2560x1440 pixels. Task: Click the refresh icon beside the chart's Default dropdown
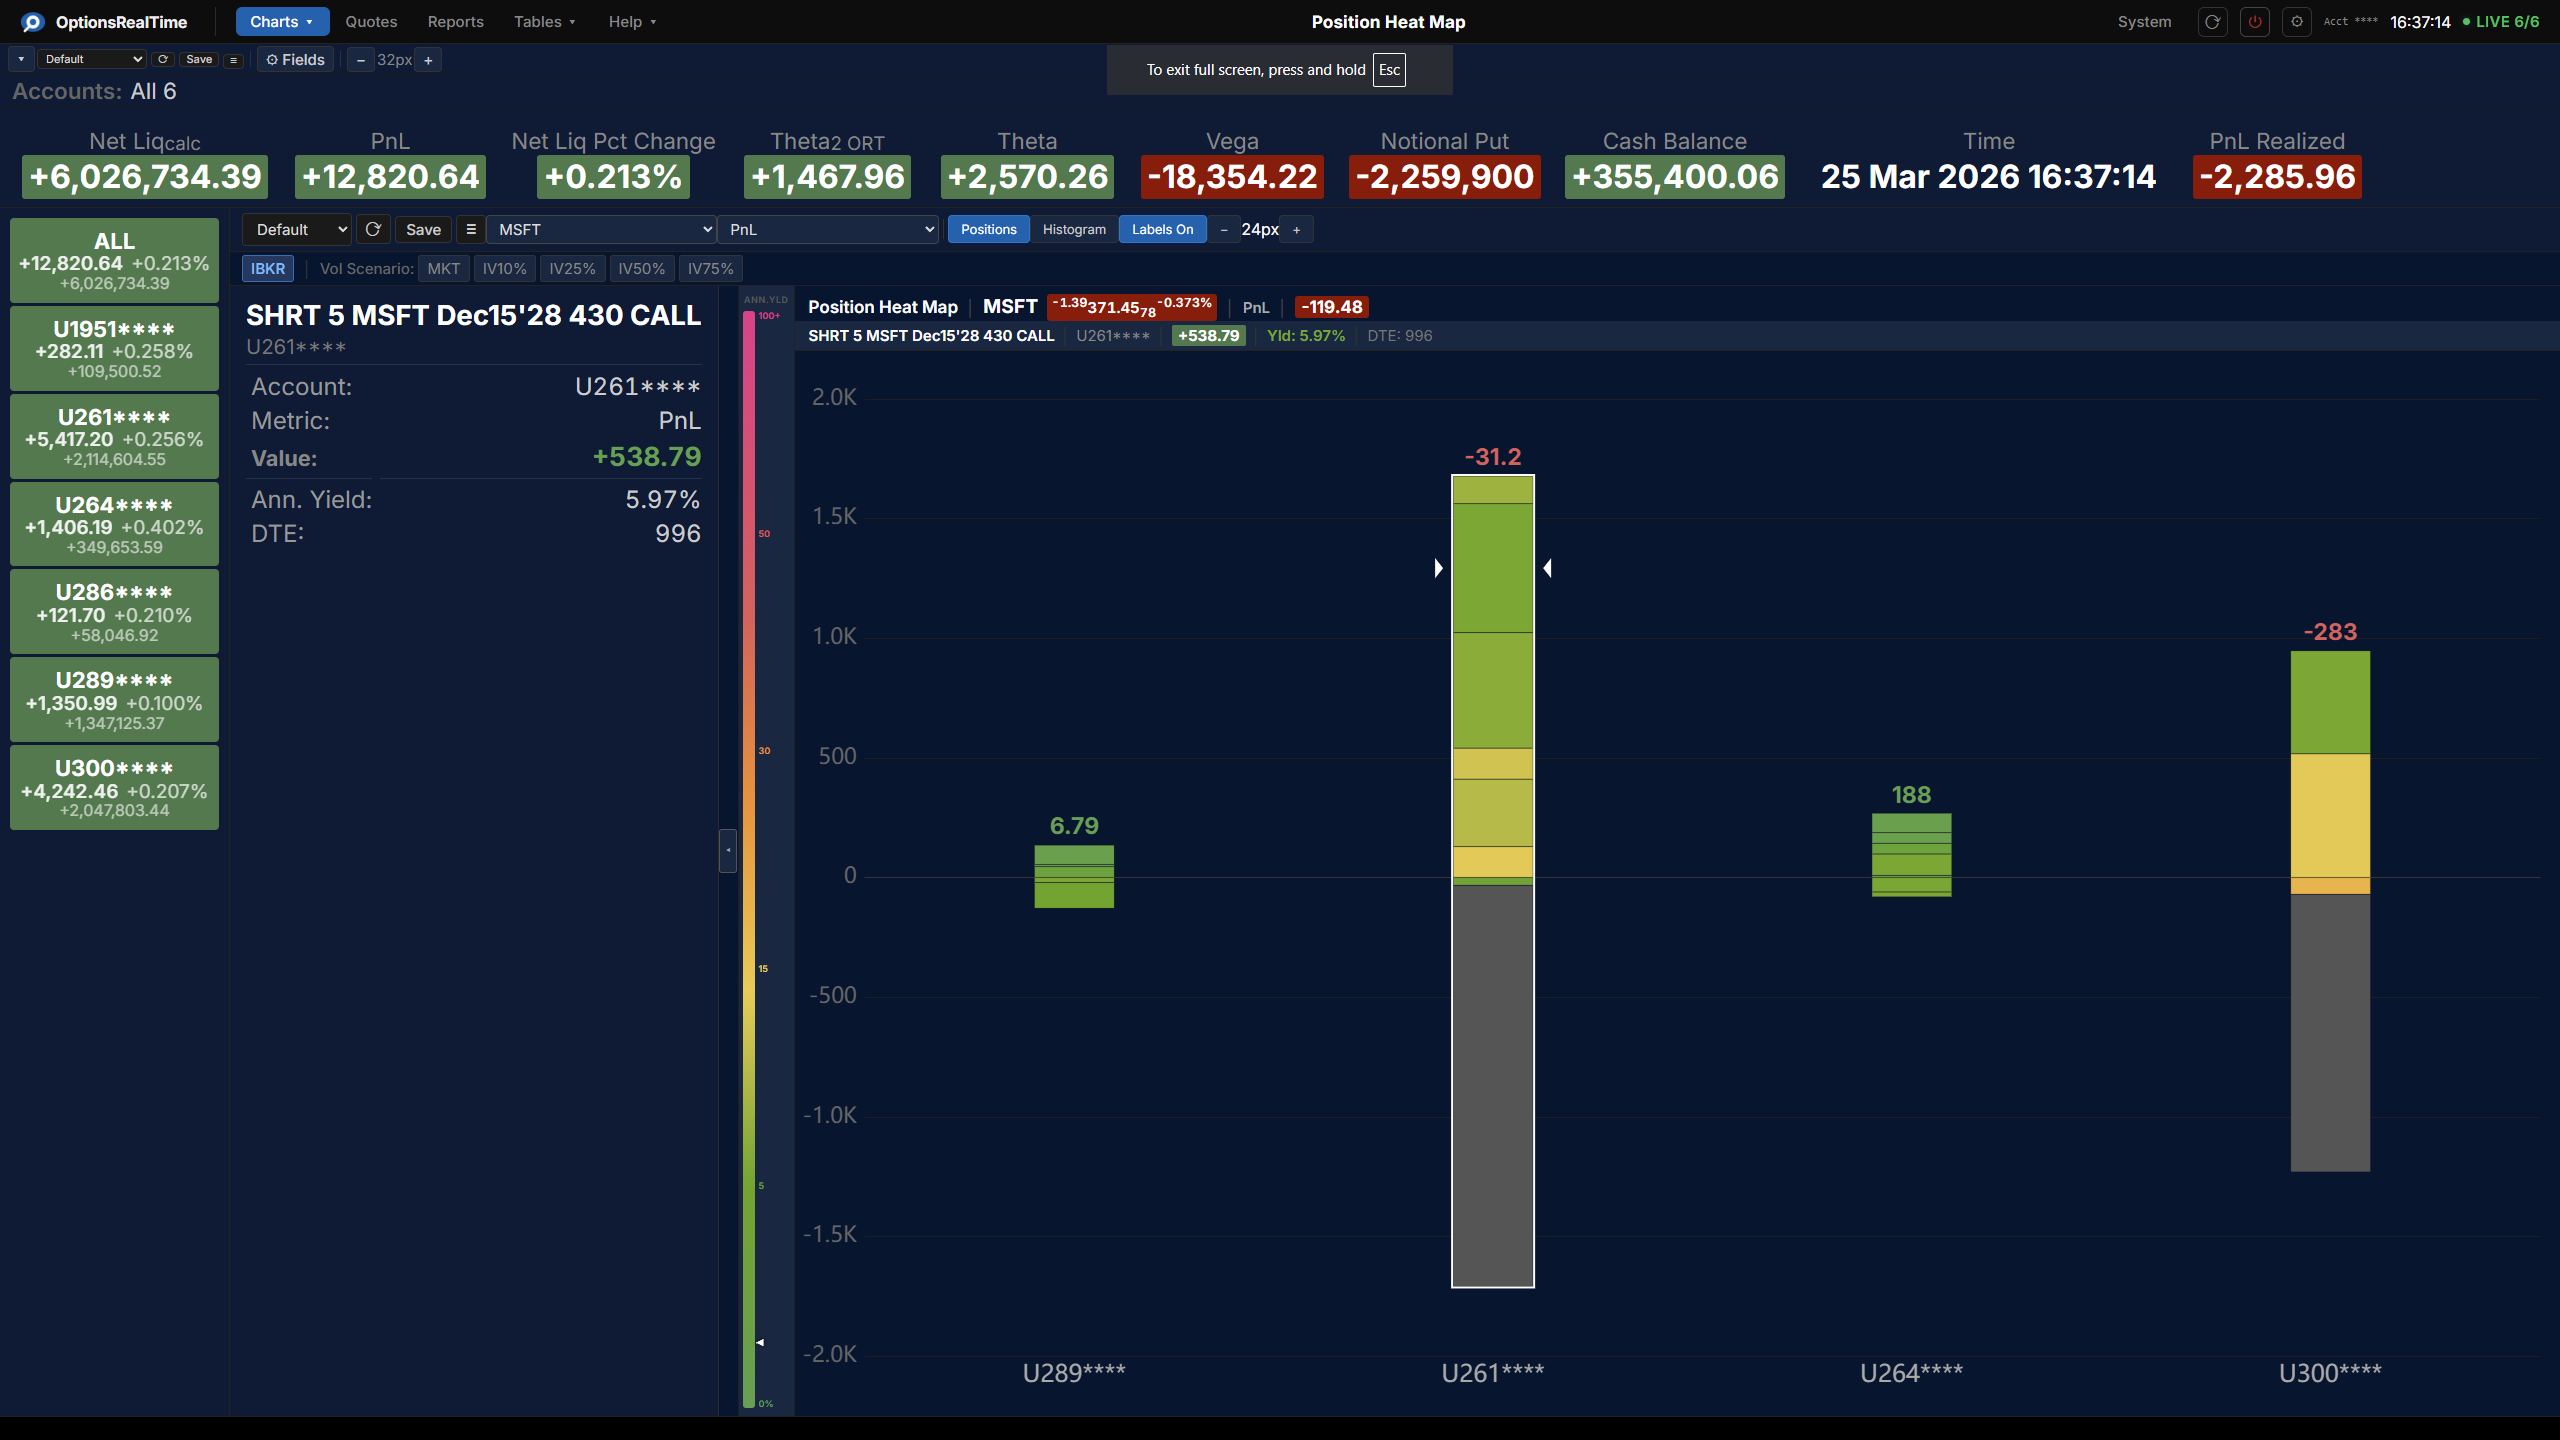373,229
